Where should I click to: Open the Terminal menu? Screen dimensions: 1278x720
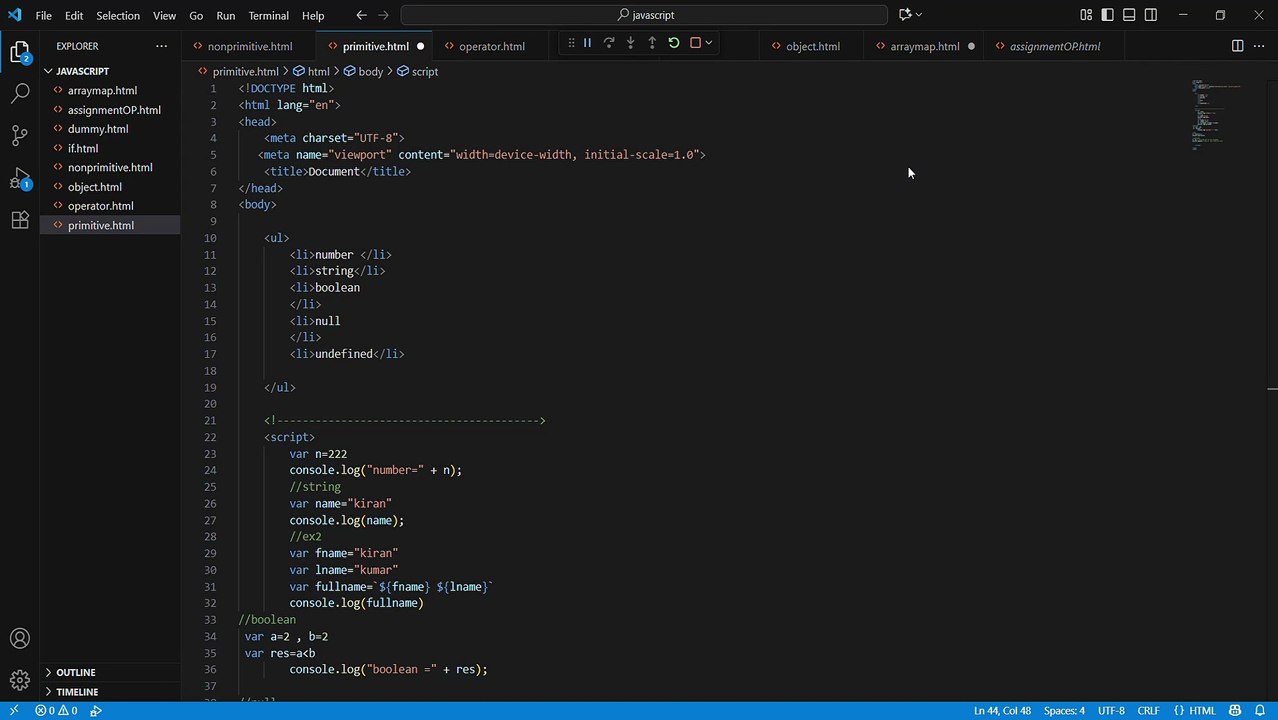click(x=268, y=16)
